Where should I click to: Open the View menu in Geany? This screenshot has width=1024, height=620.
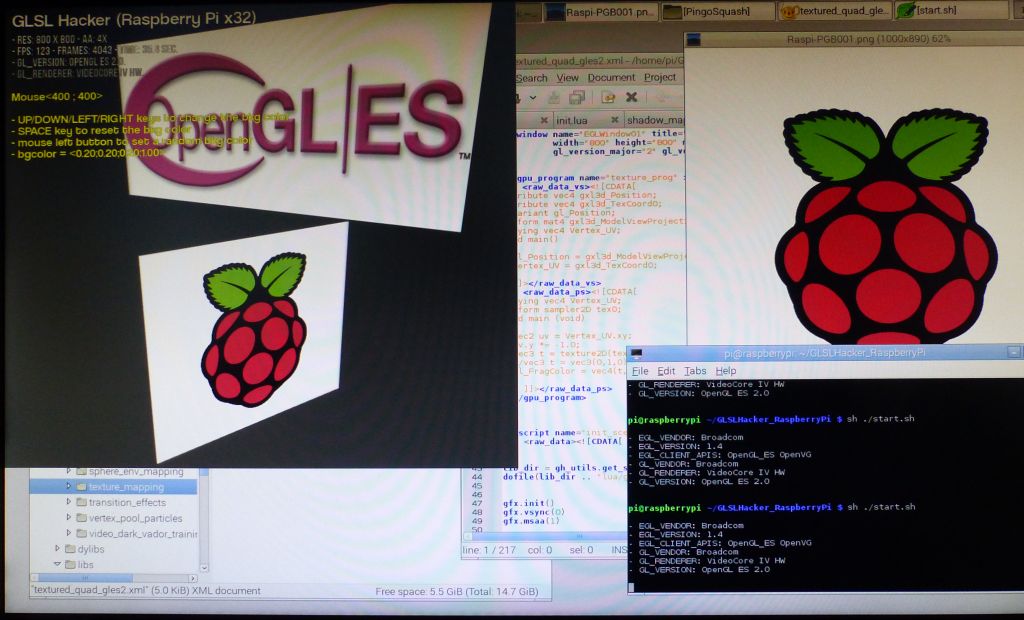pyautogui.click(x=568, y=78)
